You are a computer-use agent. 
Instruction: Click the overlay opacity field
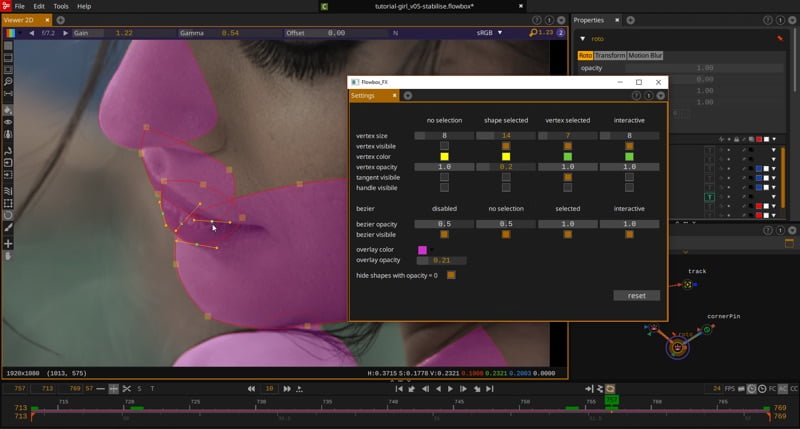tap(441, 260)
